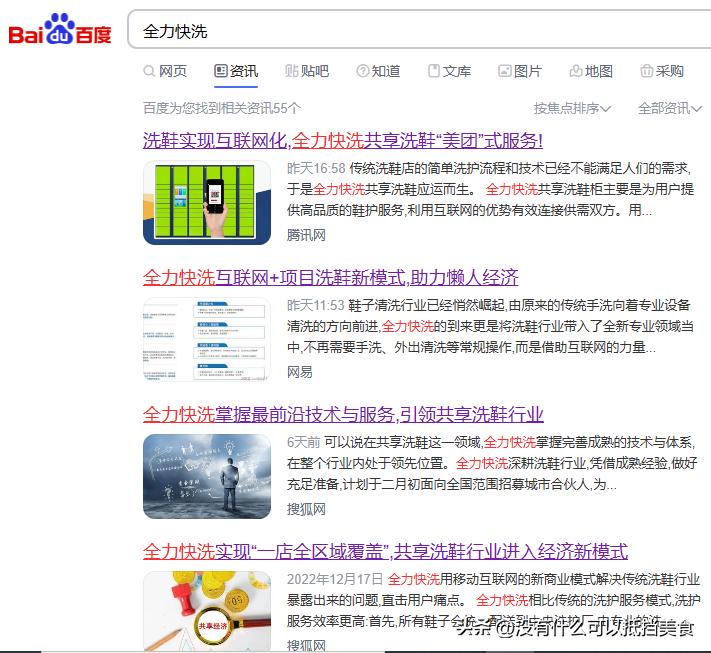
Task: Click the magnifier icon of 网页 tab
Action: pyautogui.click(x=149, y=71)
